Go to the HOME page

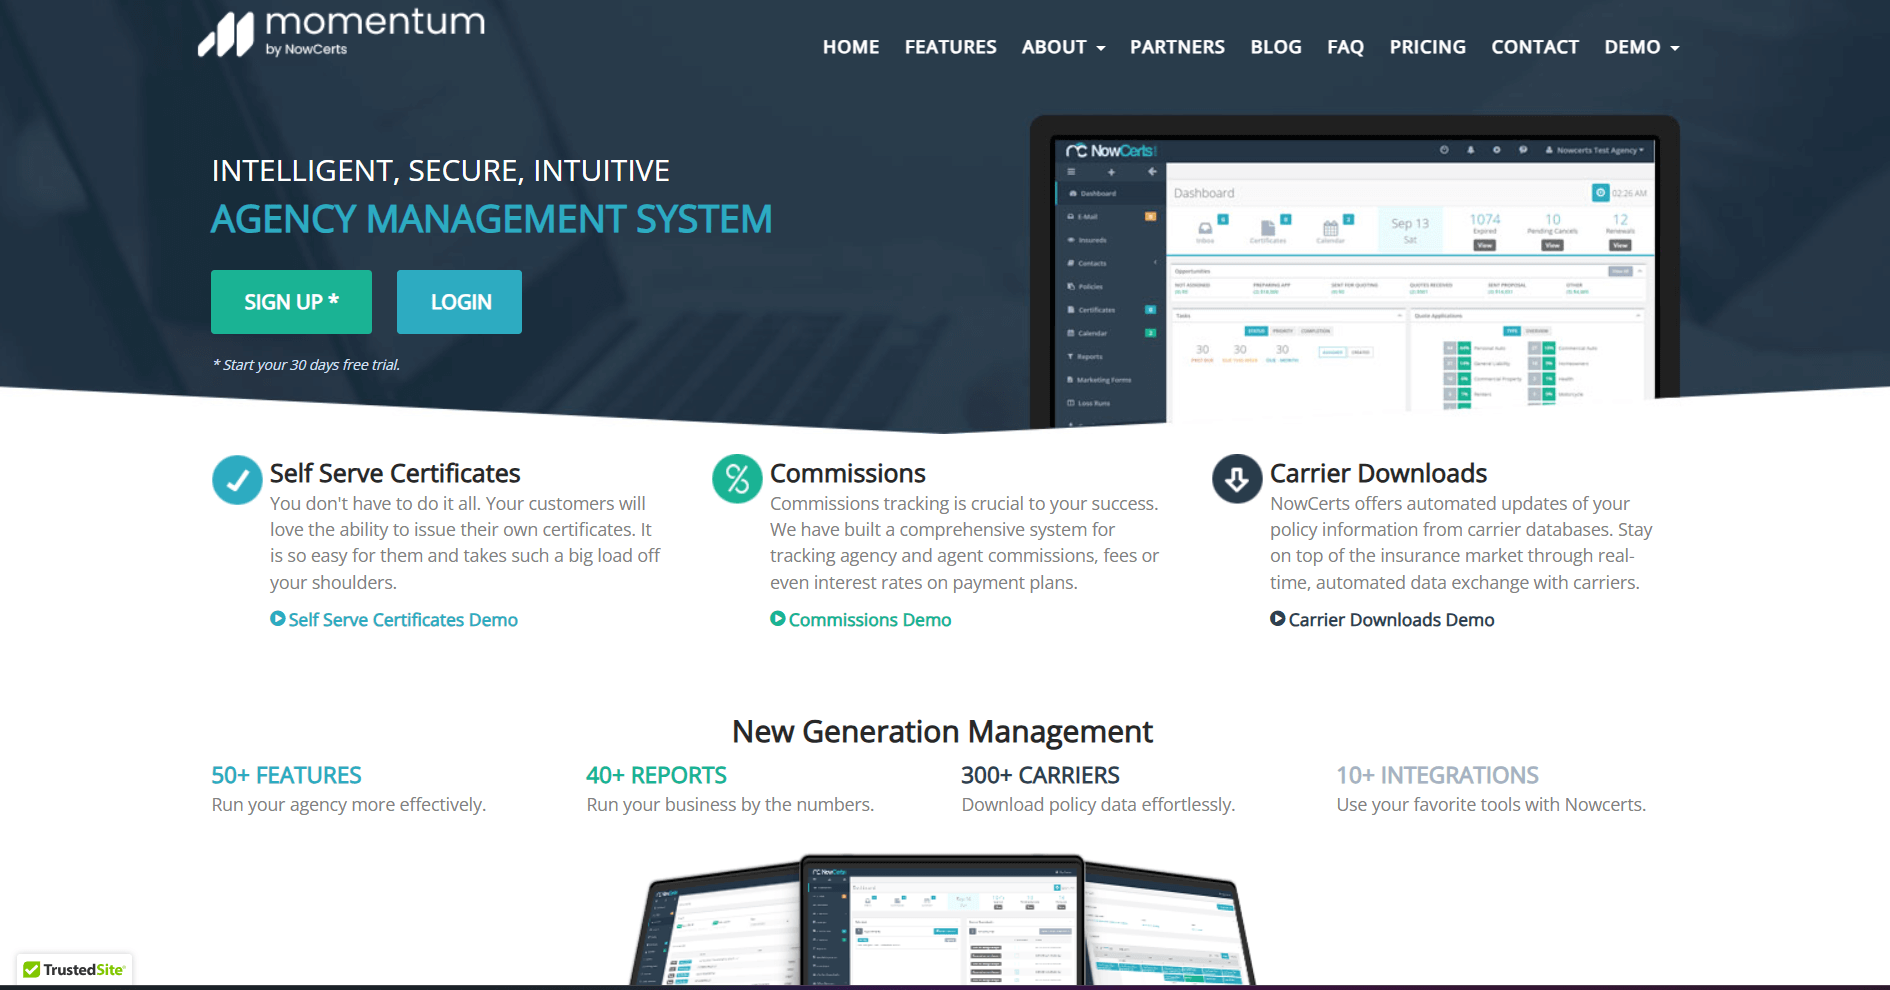pos(851,47)
